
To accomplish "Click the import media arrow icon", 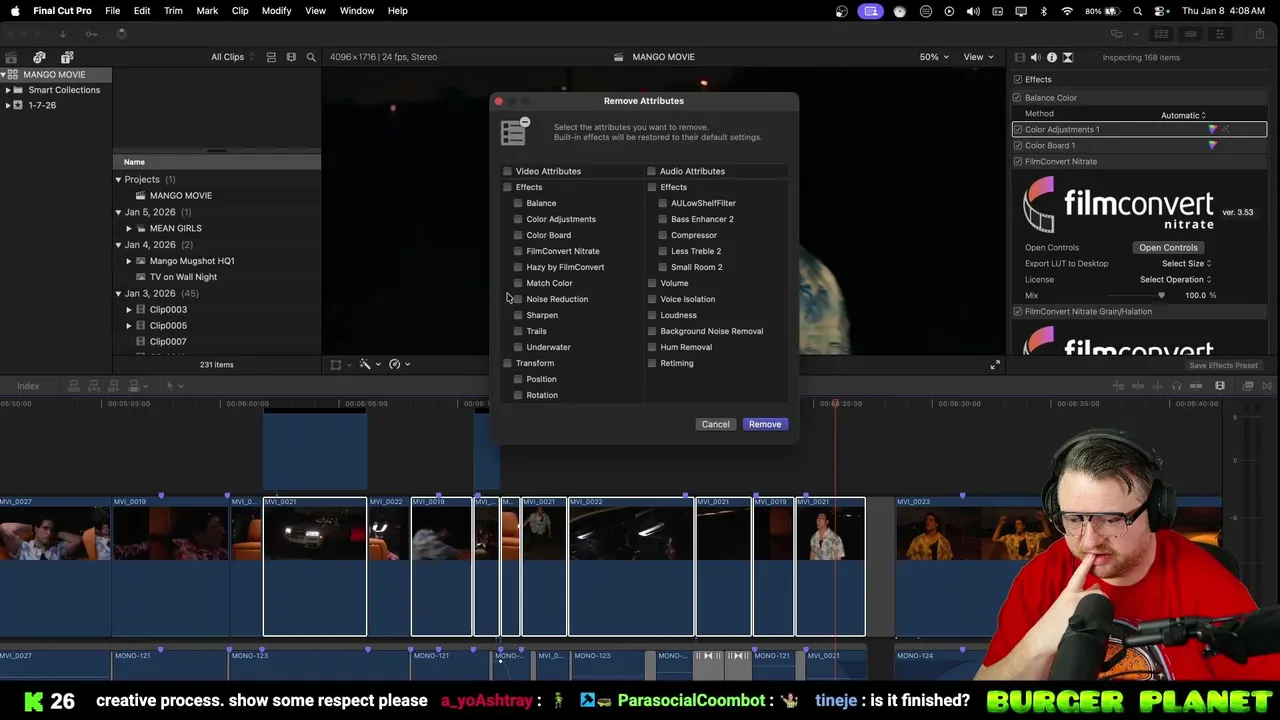I will click(x=62, y=34).
